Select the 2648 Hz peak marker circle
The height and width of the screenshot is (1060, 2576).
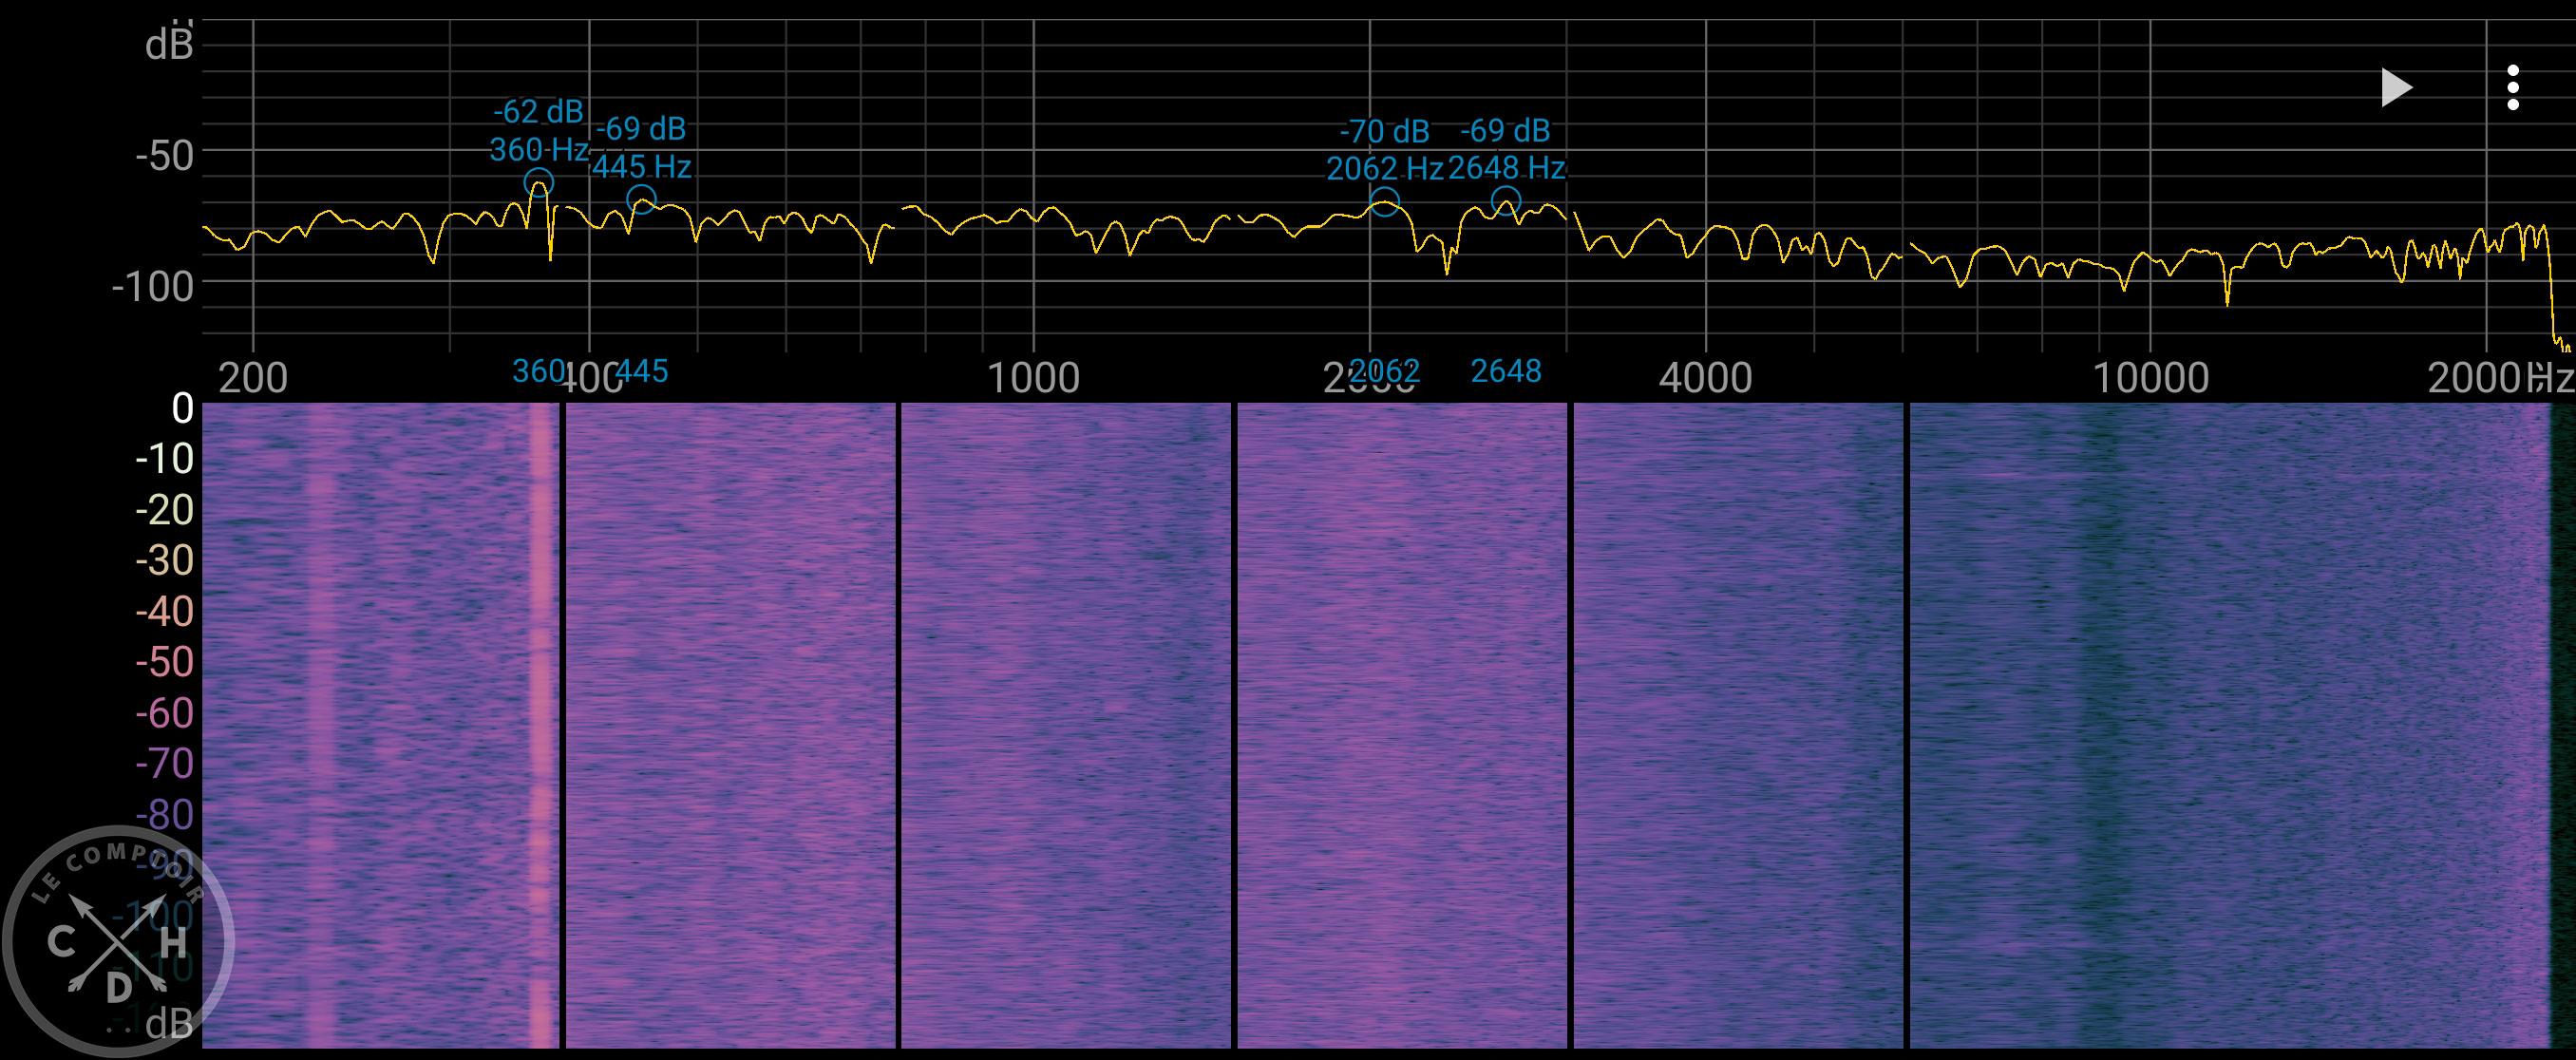tap(1506, 202)
